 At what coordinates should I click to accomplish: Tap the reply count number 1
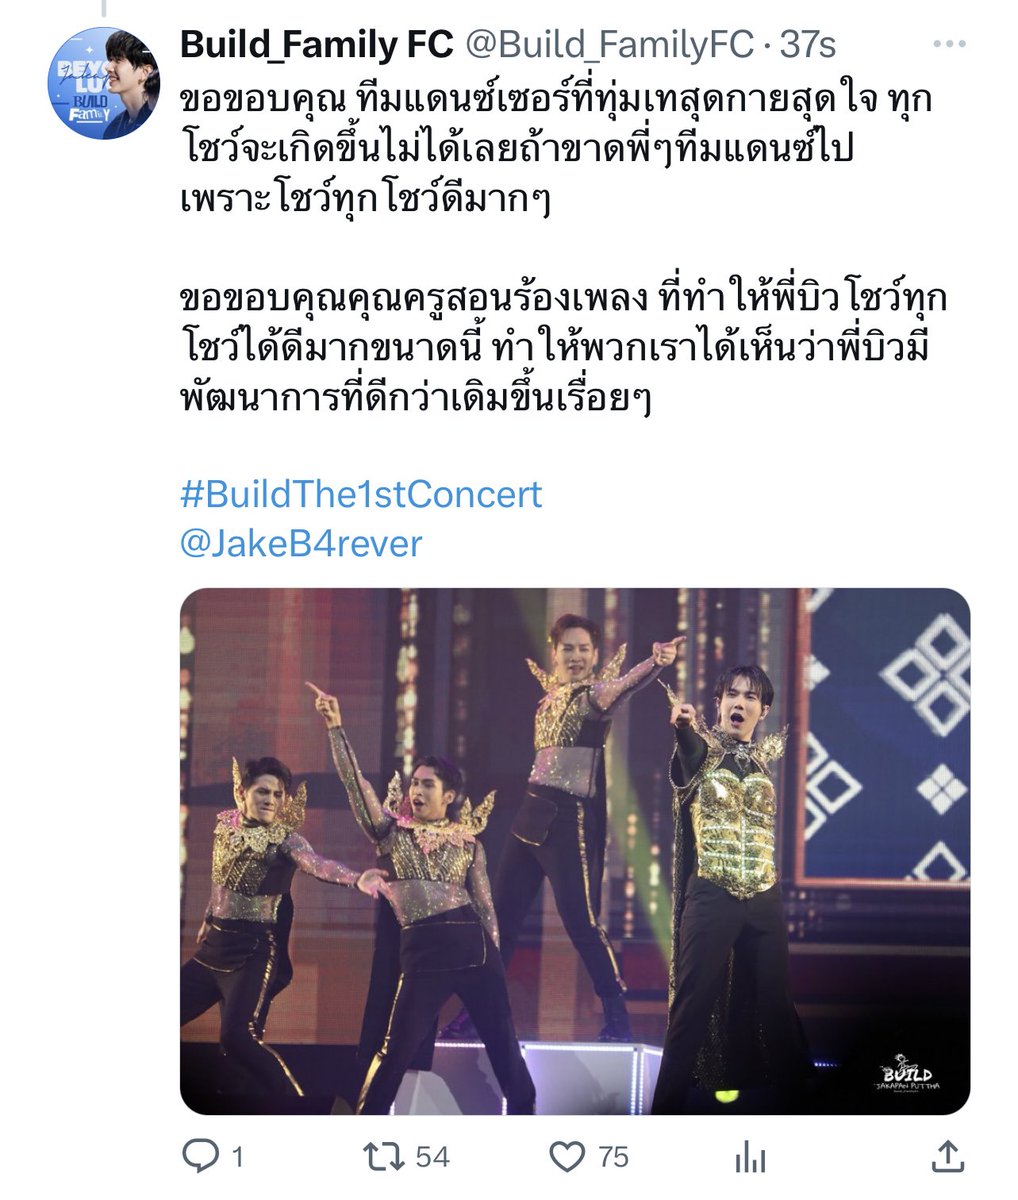(x=237, y=1158)
